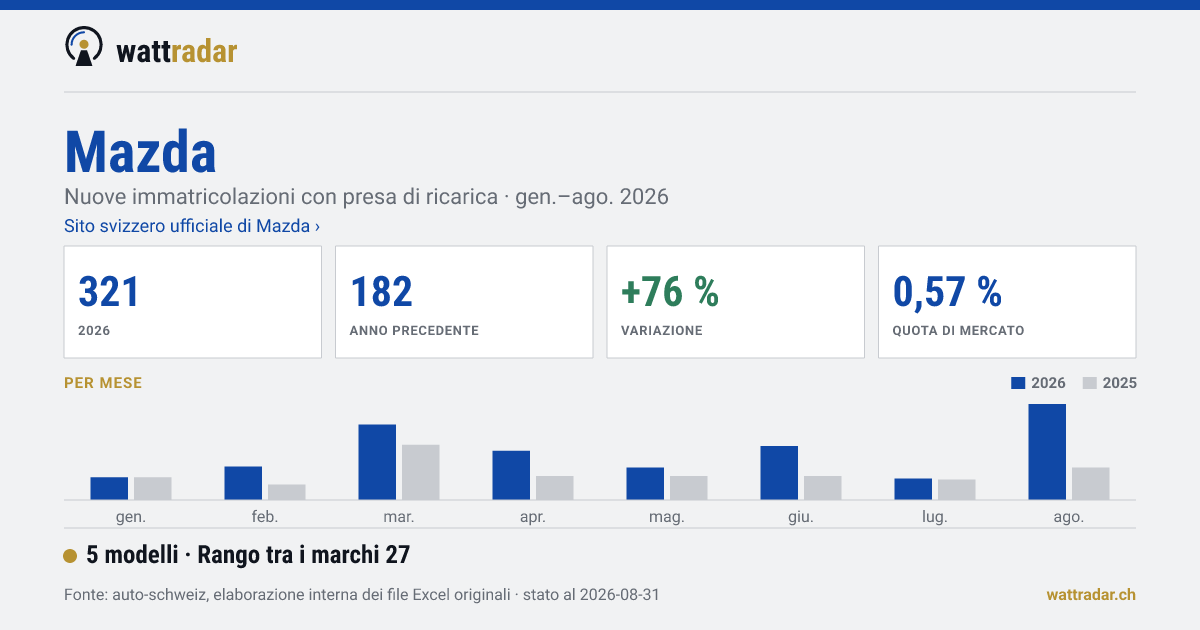Click the blue 2026 bar for lug.
The height and width of the screenshot is (630, 1200).
pyautogui.click(x=913, y=489)
